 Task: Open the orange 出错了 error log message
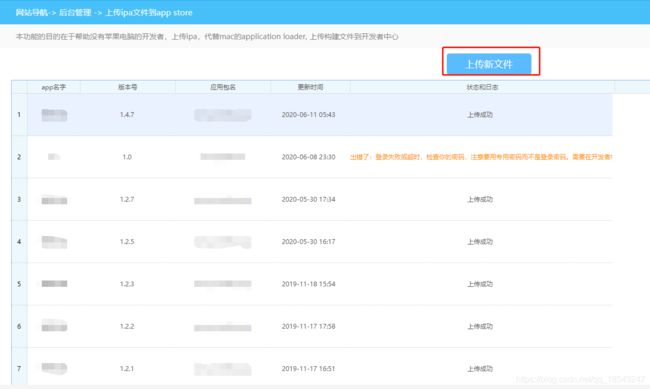[x=481, y=157]
